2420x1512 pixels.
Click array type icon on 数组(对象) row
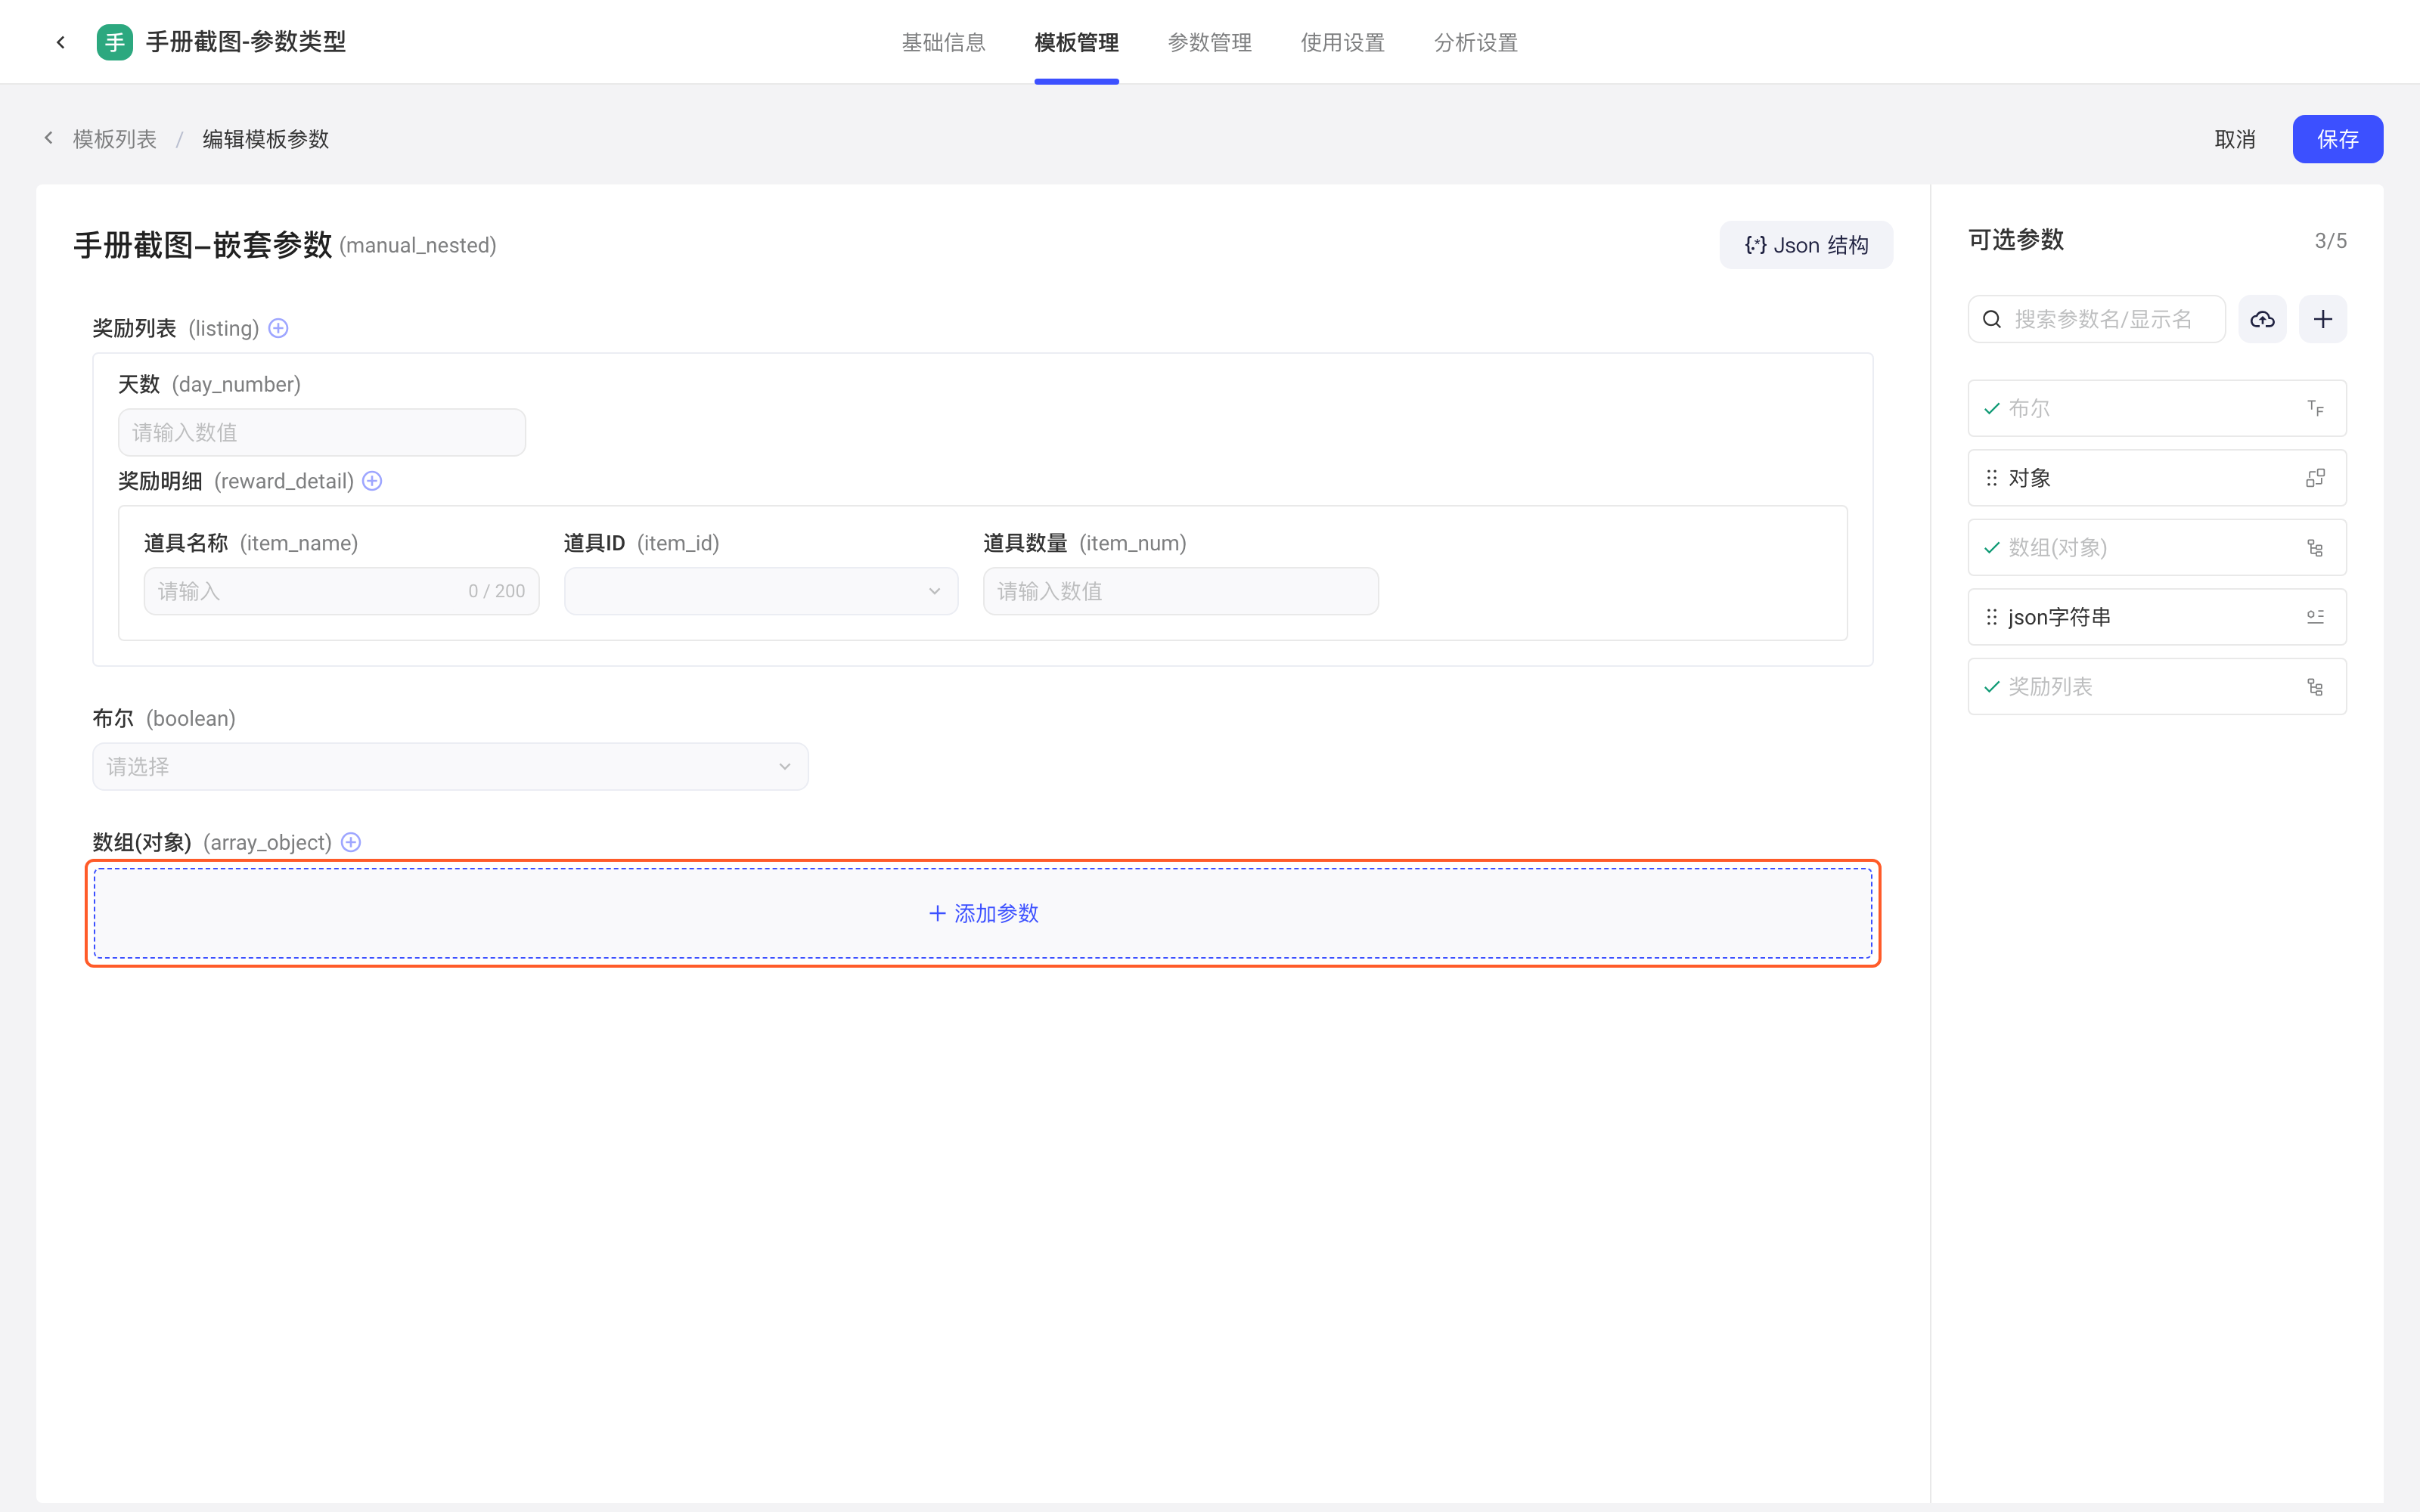click(2315, 547)
